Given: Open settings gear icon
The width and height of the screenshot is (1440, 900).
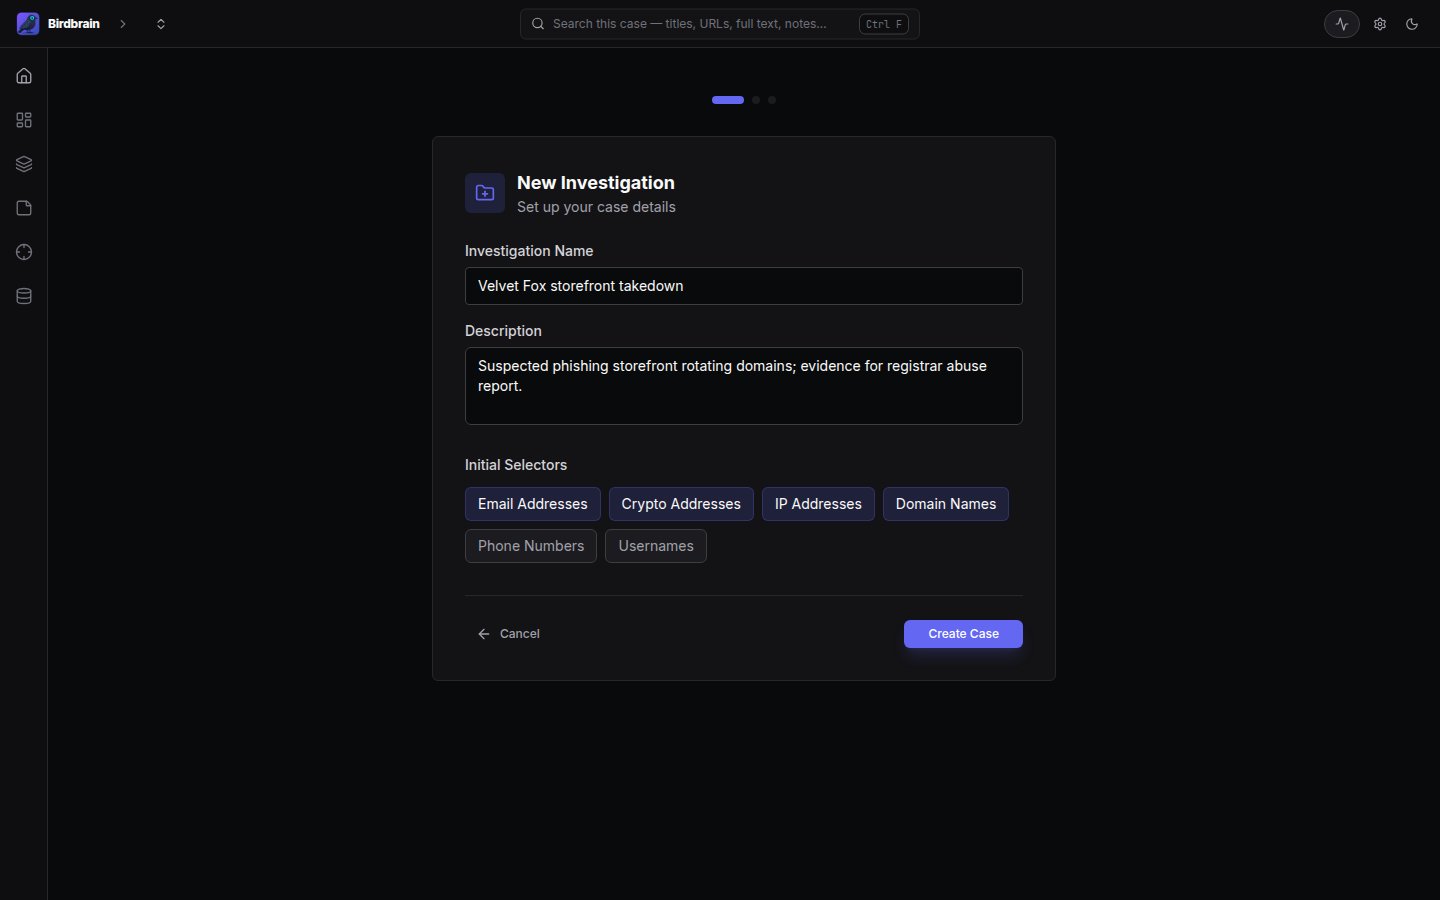Looking at the screenshot, I should pos(1380,24).
